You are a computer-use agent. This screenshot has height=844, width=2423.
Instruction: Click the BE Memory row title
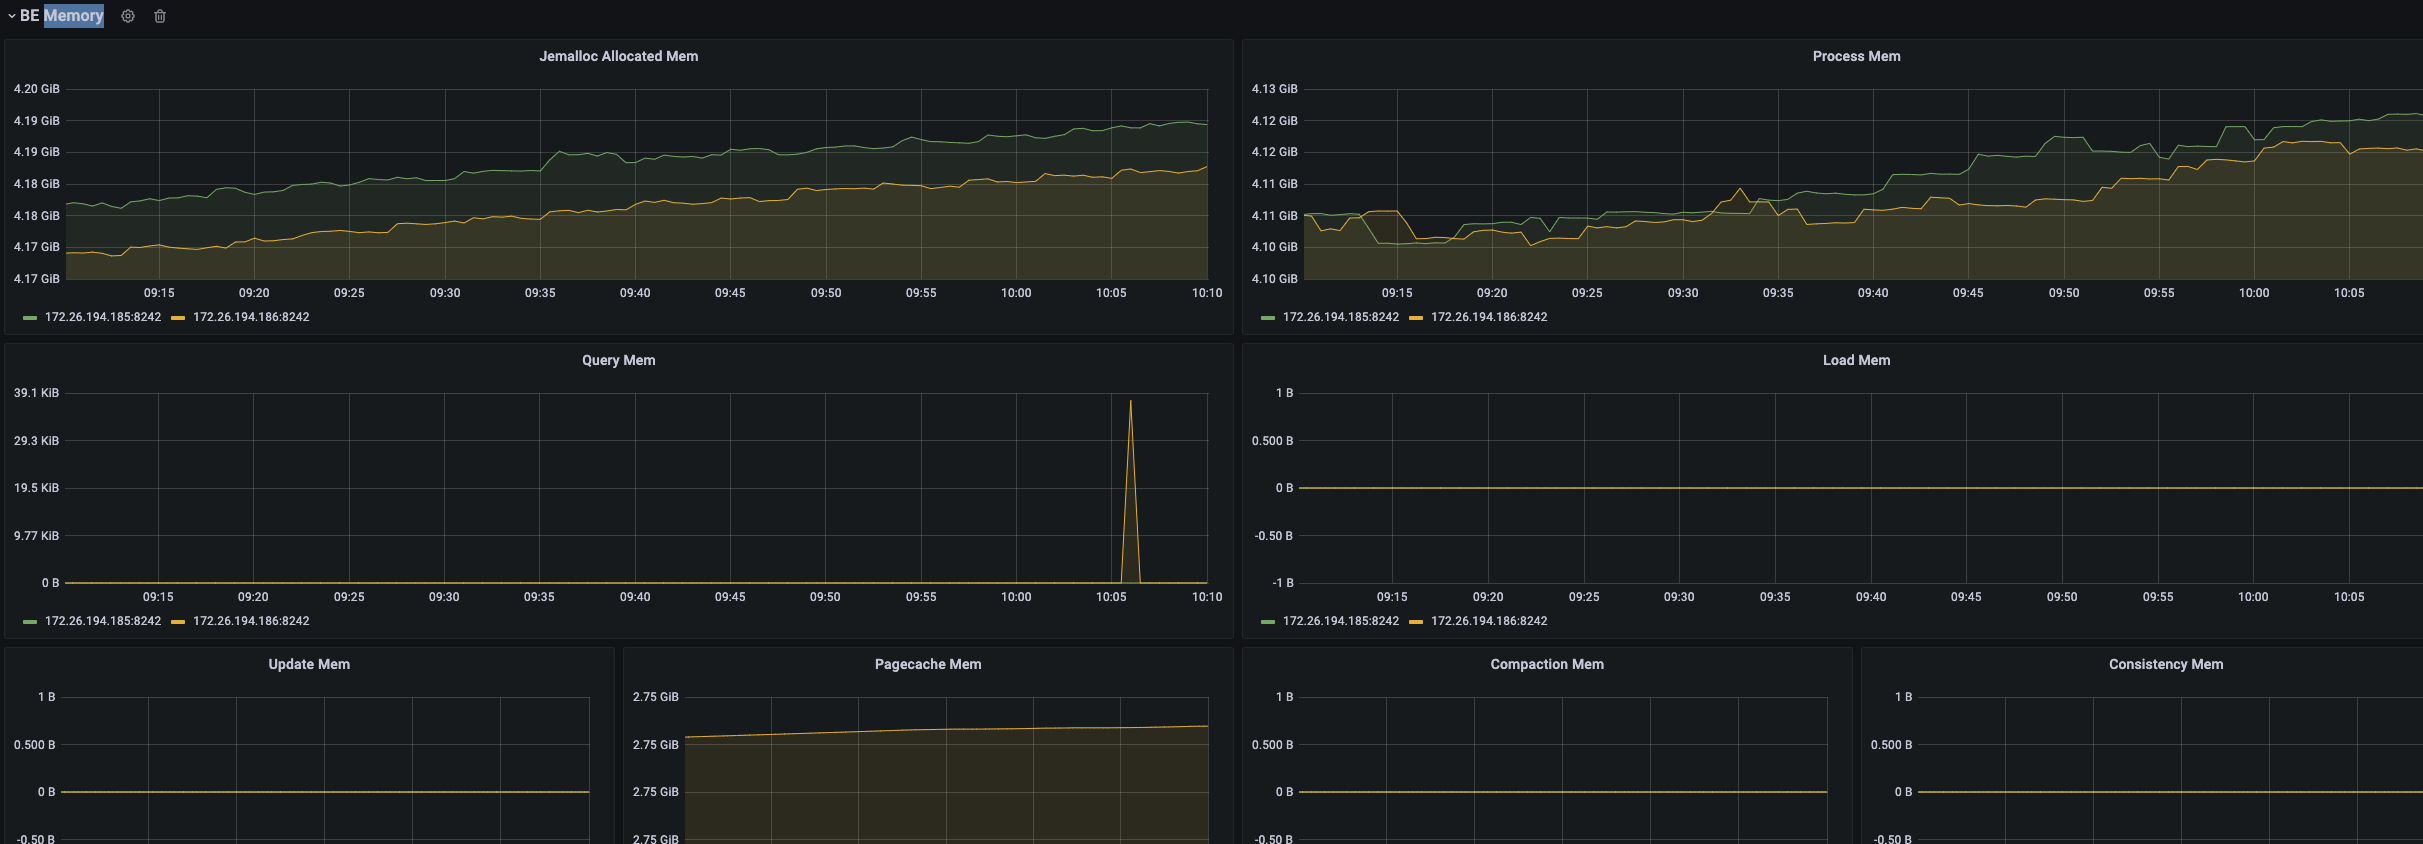pos(62,16)
